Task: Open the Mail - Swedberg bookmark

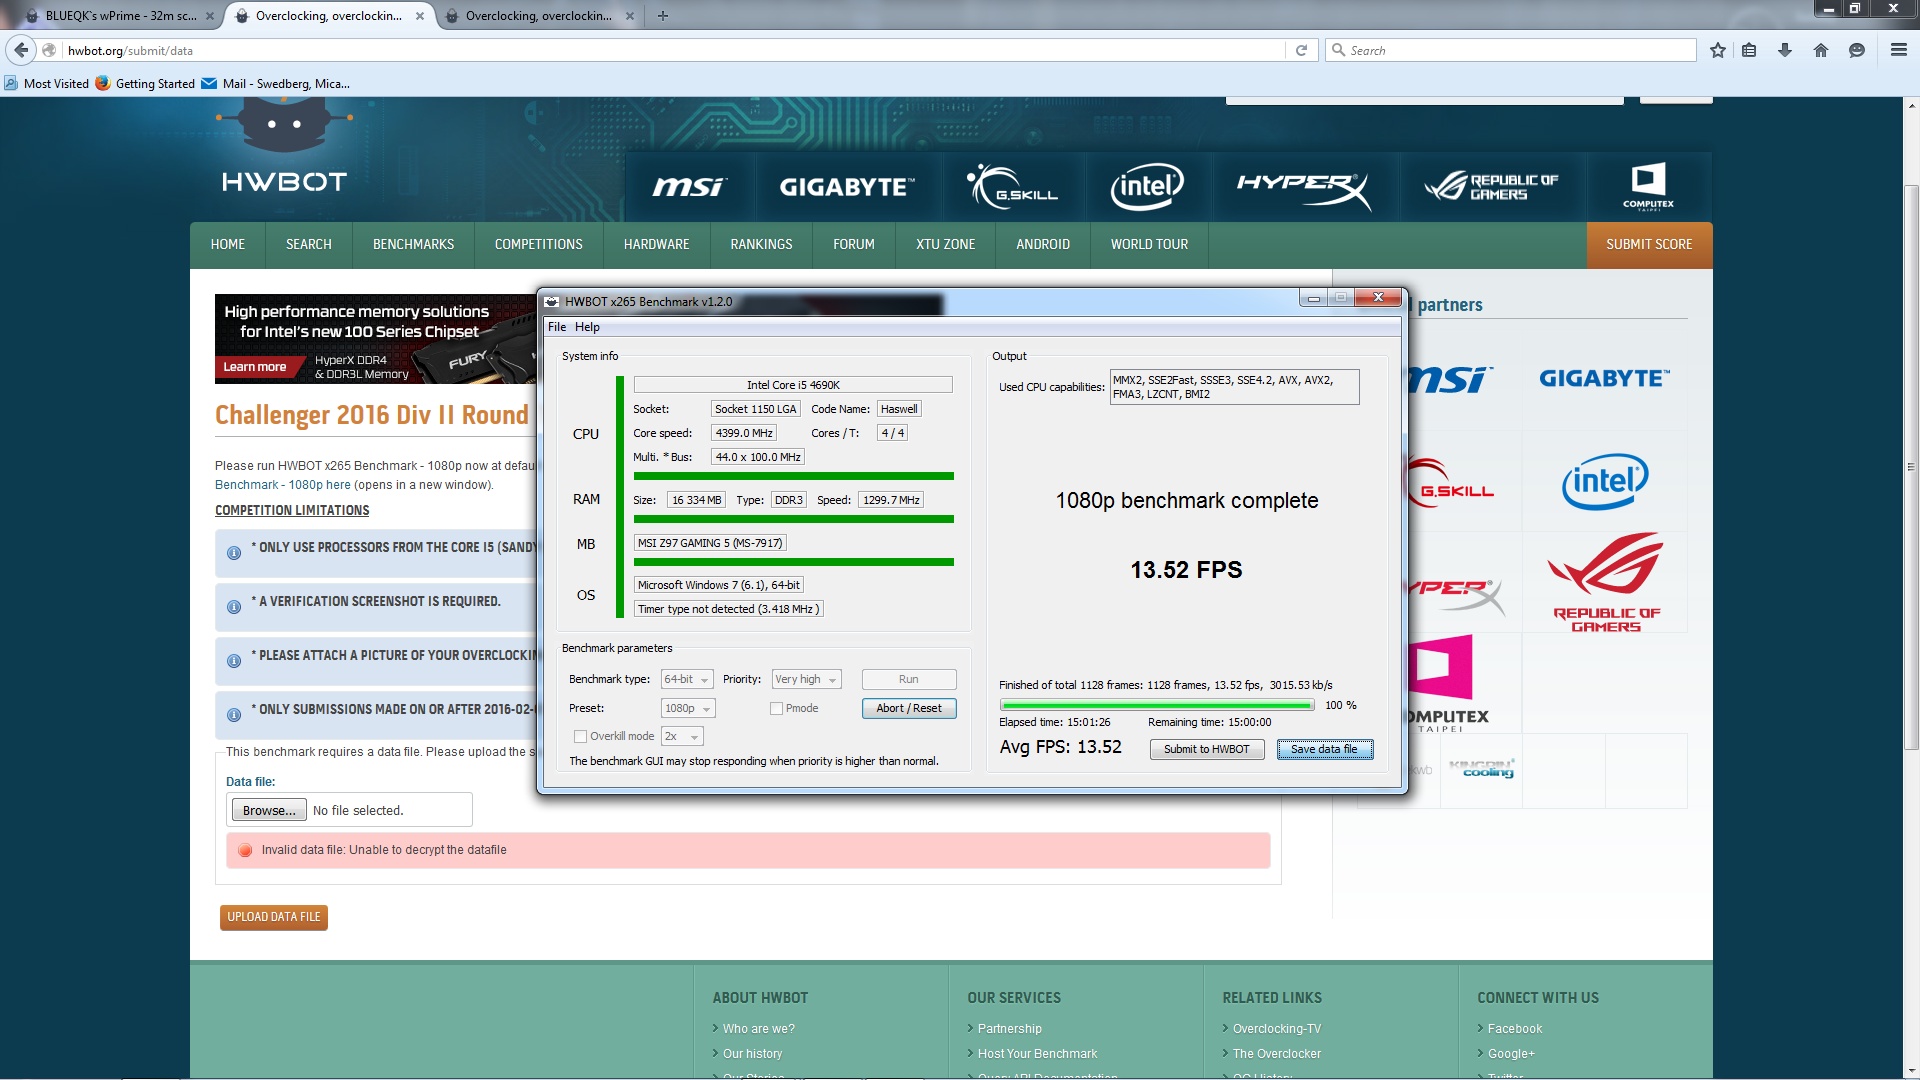Action: (x=276, y=84)
